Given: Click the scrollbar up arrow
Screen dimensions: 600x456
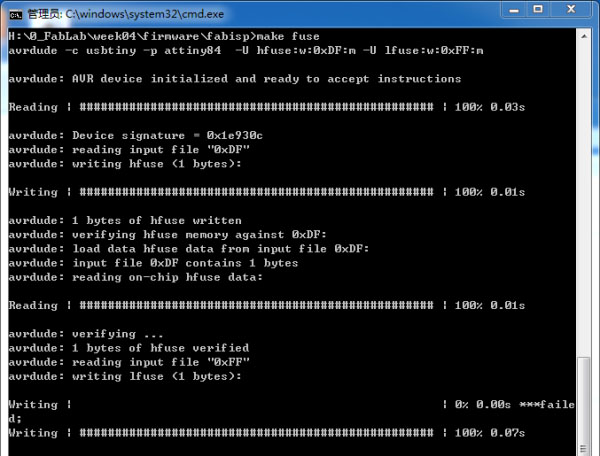Looking at the screenshot, I should tap(584, 36).
